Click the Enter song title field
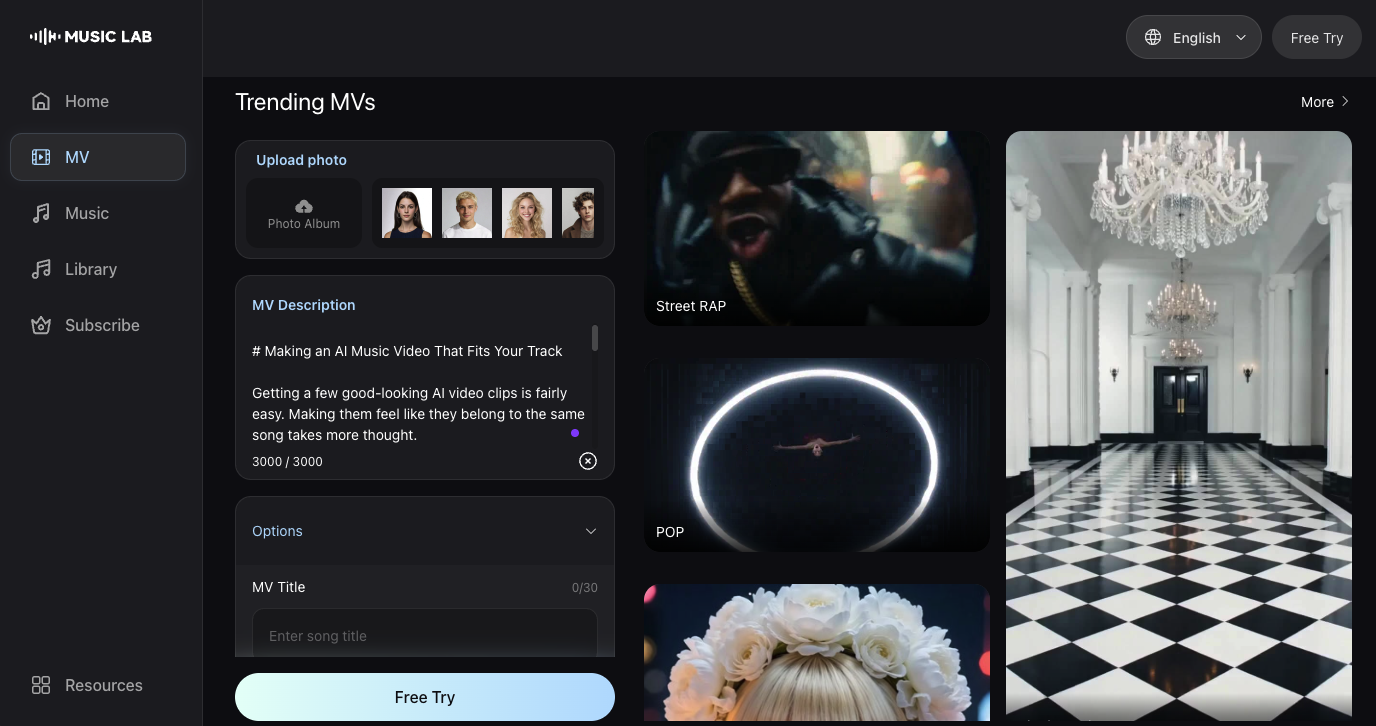 [425, 635]
